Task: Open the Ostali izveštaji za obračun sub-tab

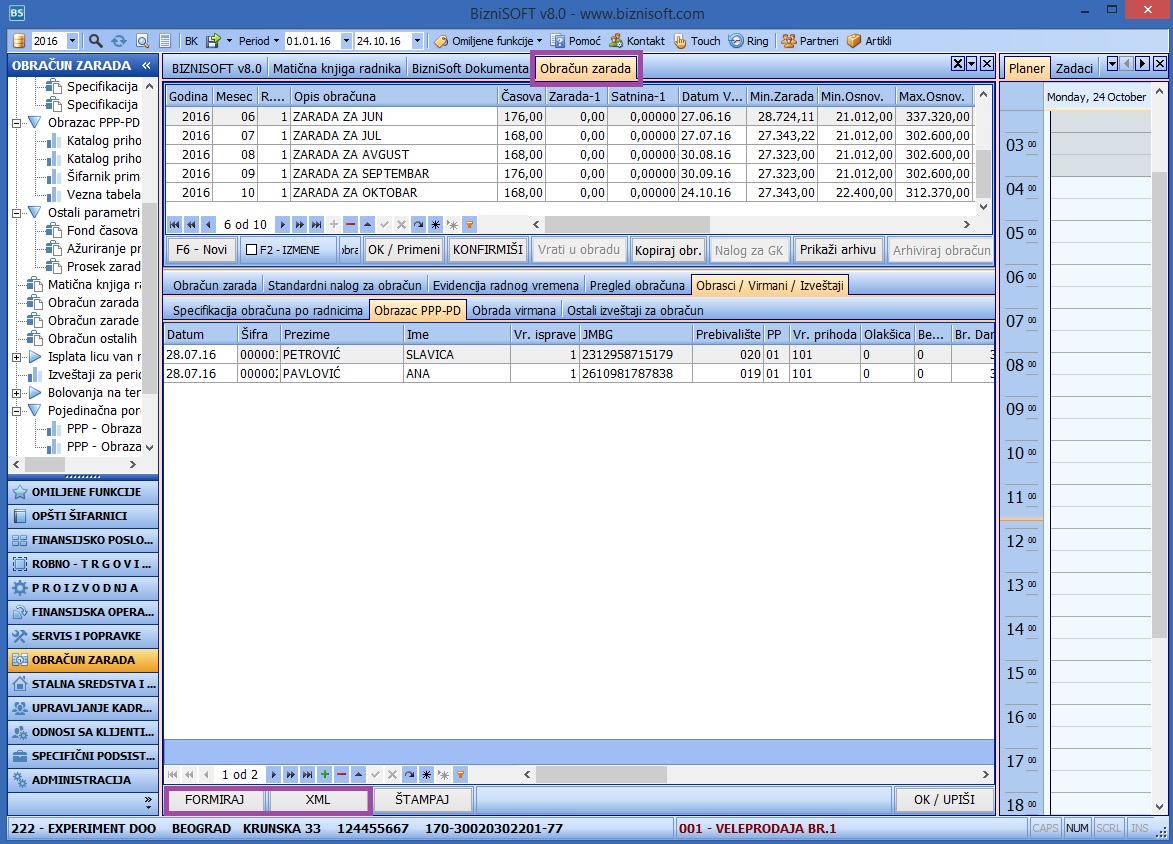Action: (635, 311)
